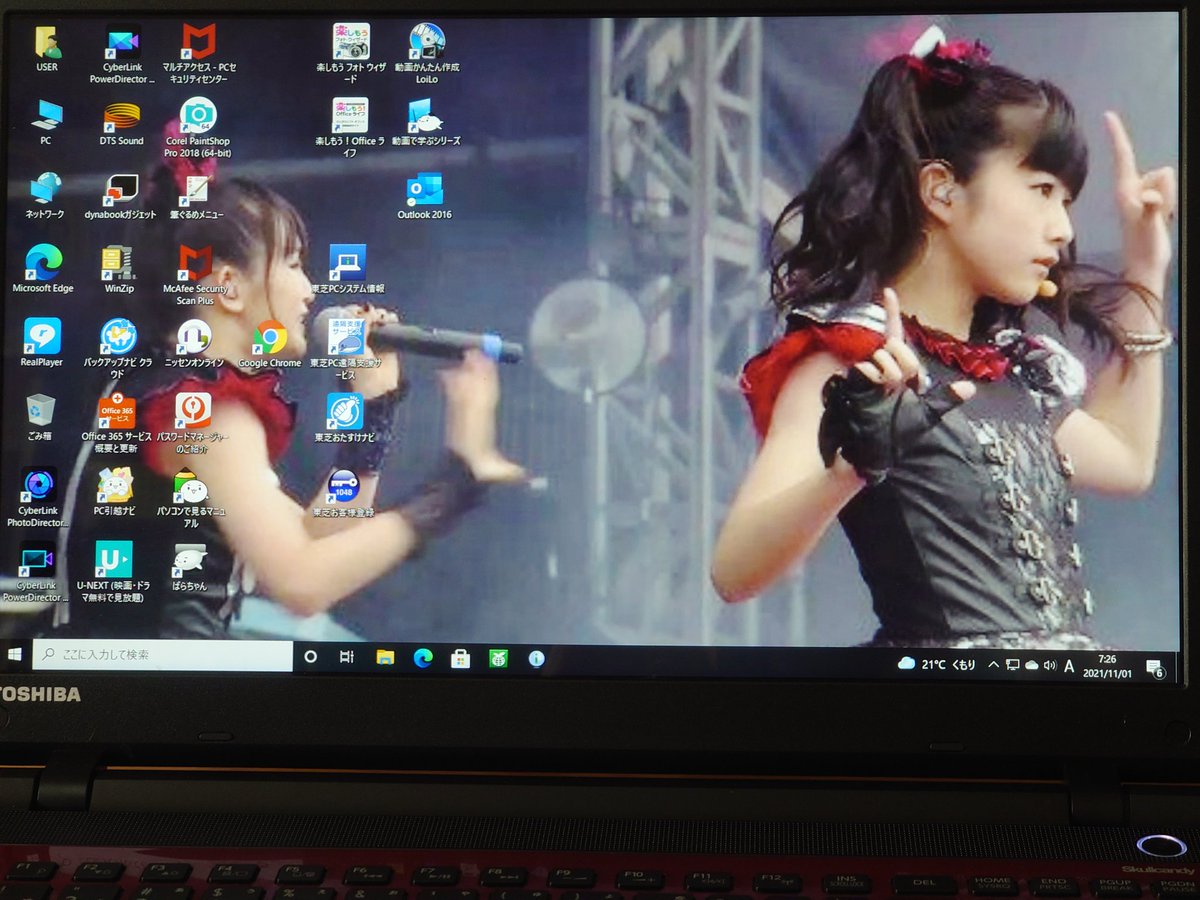Viewport: 1200px width, 900px height.
Task: Open Cortana circle button on taskbar
Action: click(310, 657)
